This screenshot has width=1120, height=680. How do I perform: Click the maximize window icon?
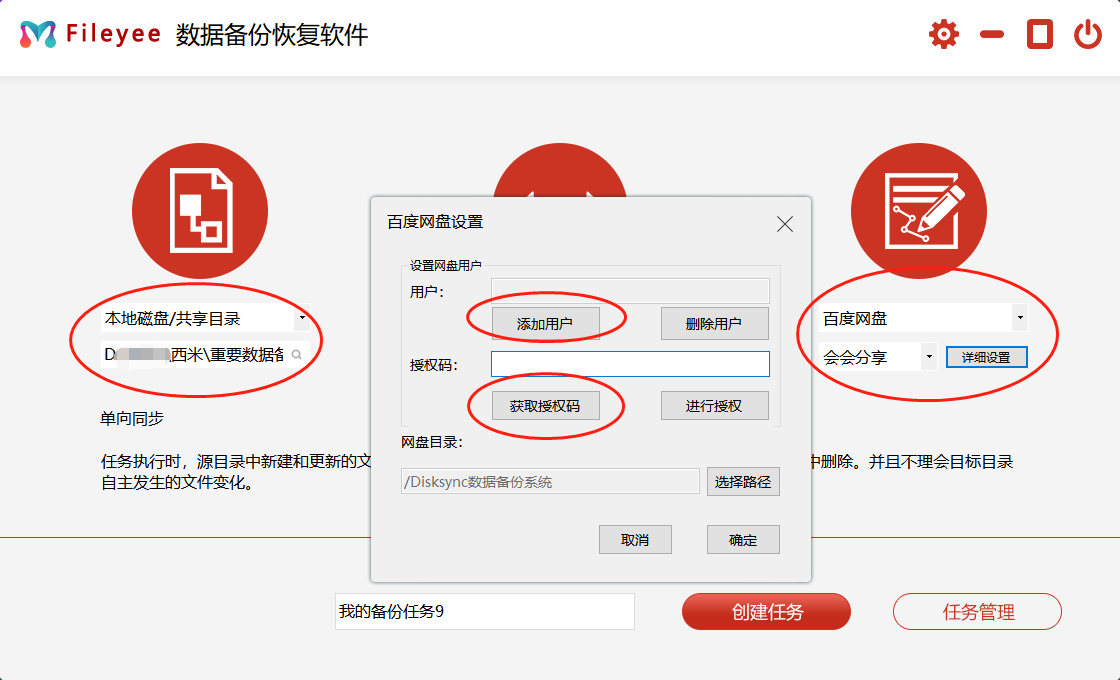pyautogui.click(x=1040, y=35)
